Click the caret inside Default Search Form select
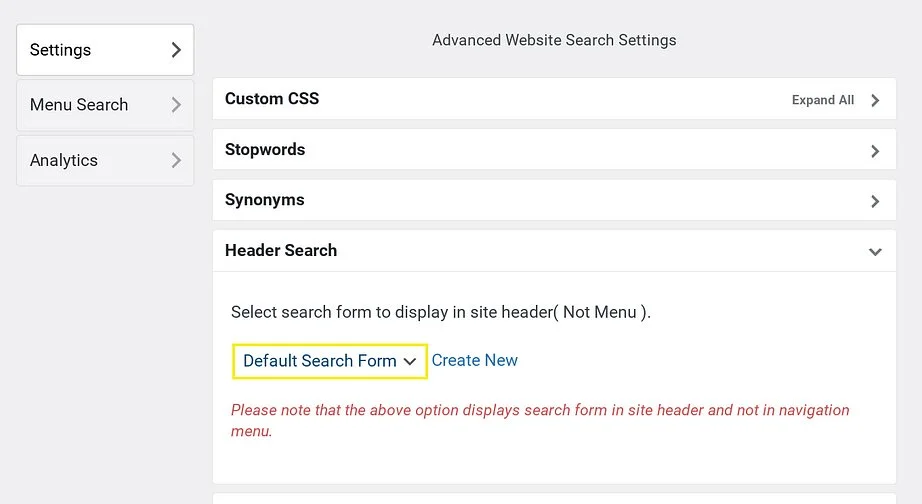This screenshot has height=504, width=922. click(410, 362)
